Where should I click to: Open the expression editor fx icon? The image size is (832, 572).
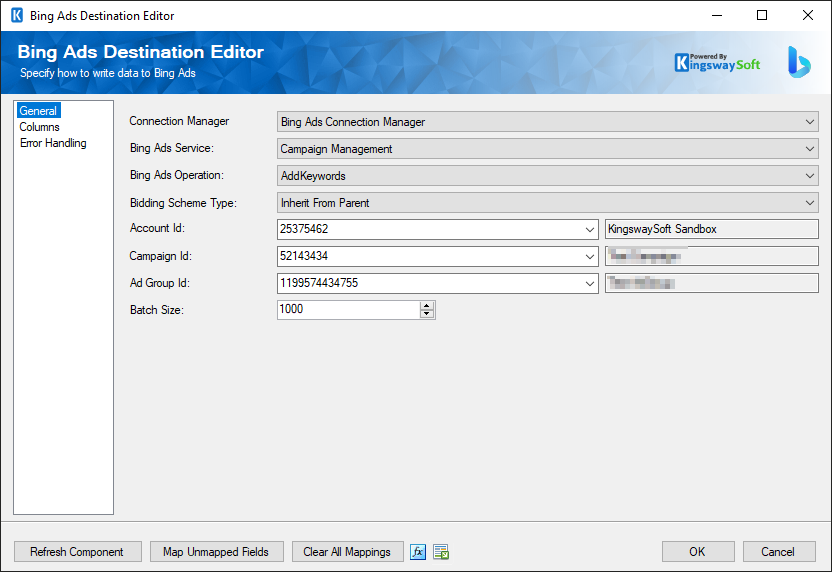[418, 552]
